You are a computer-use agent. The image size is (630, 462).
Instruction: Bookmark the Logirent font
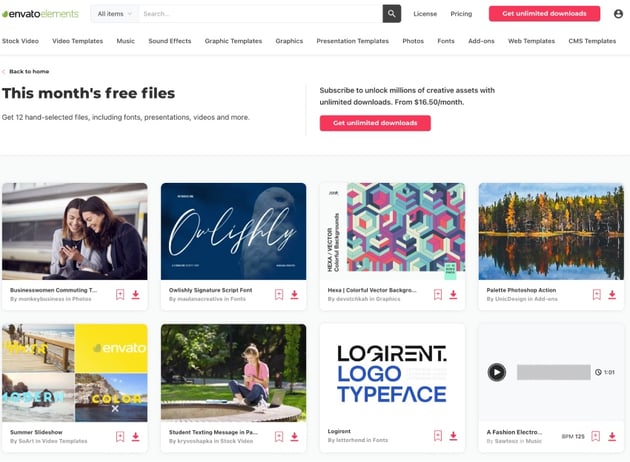tap(438, 436)
